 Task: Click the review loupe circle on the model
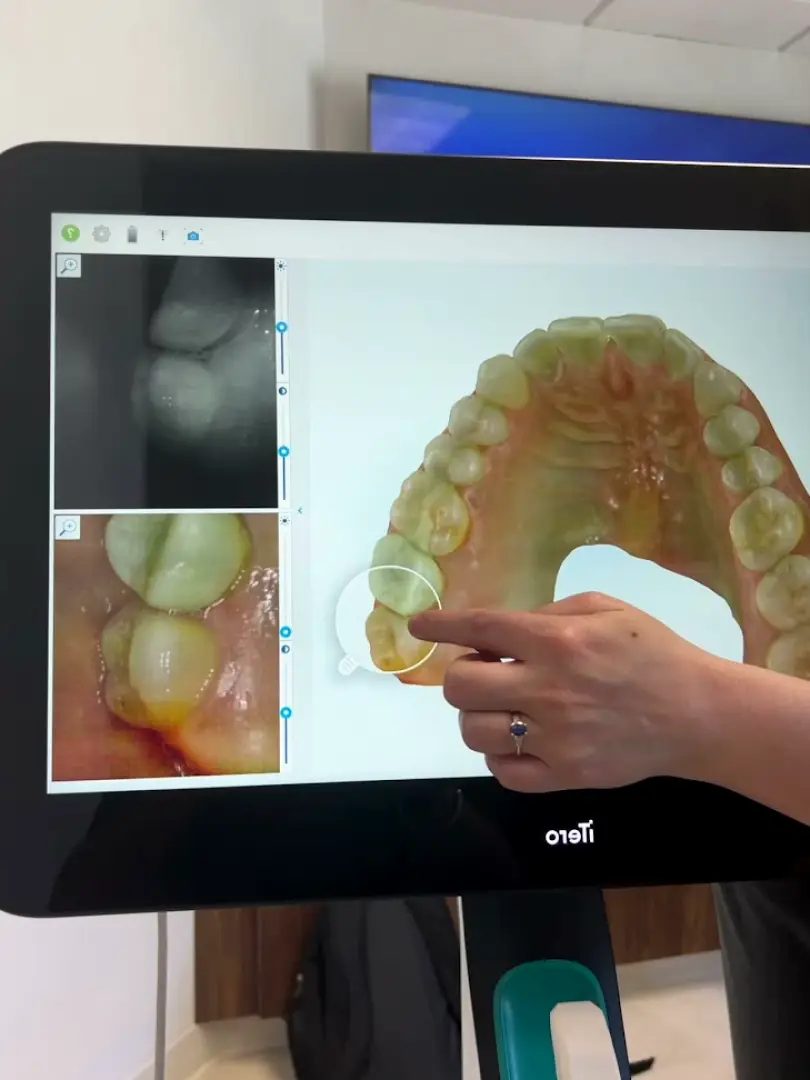(x=388, y=619)
